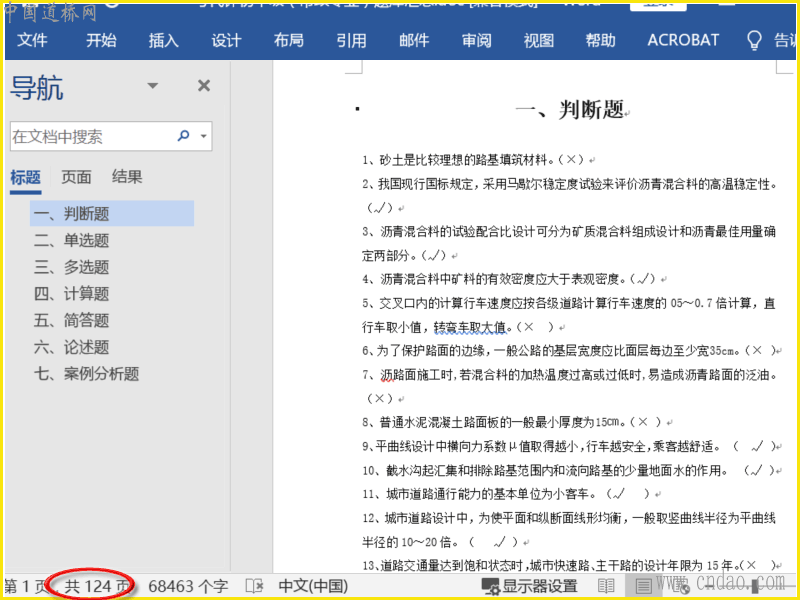Viewport: 800px width, 600px height.
Task: Jump to heading 三、多选题
Action: coord(71,267)
